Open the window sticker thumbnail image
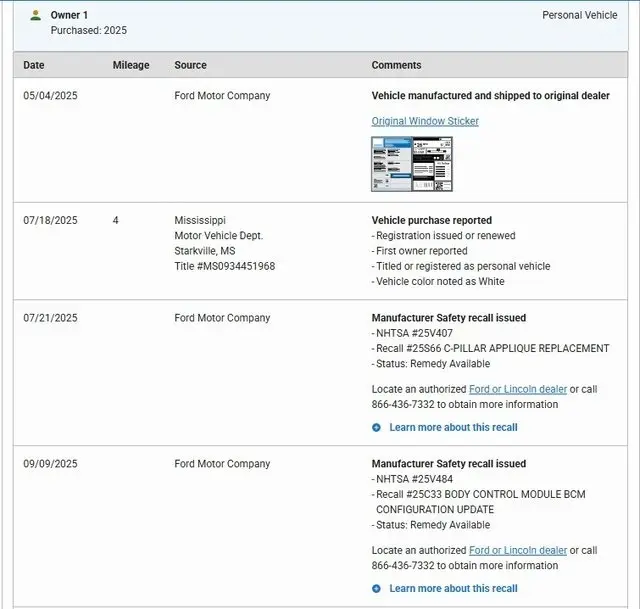 coord(411,164)
